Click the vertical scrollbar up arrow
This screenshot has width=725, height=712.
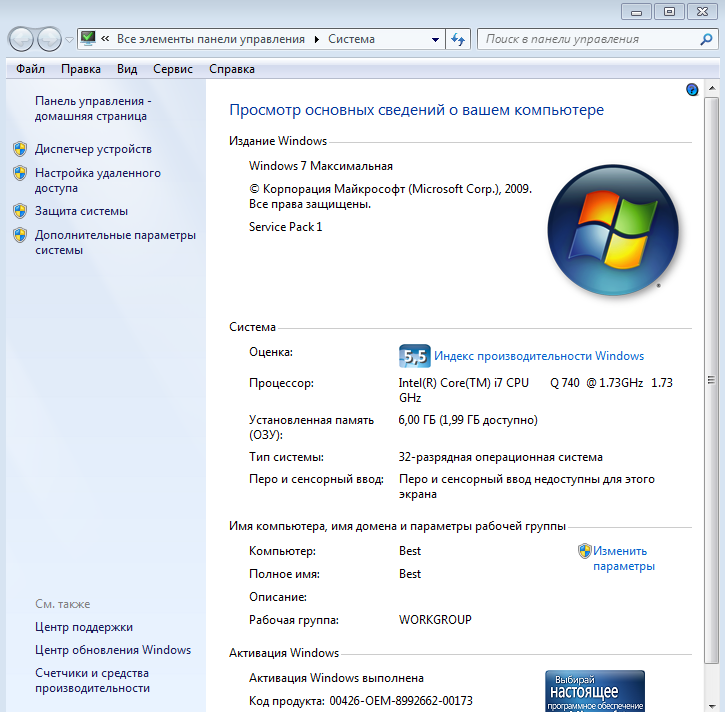[712, 88]
